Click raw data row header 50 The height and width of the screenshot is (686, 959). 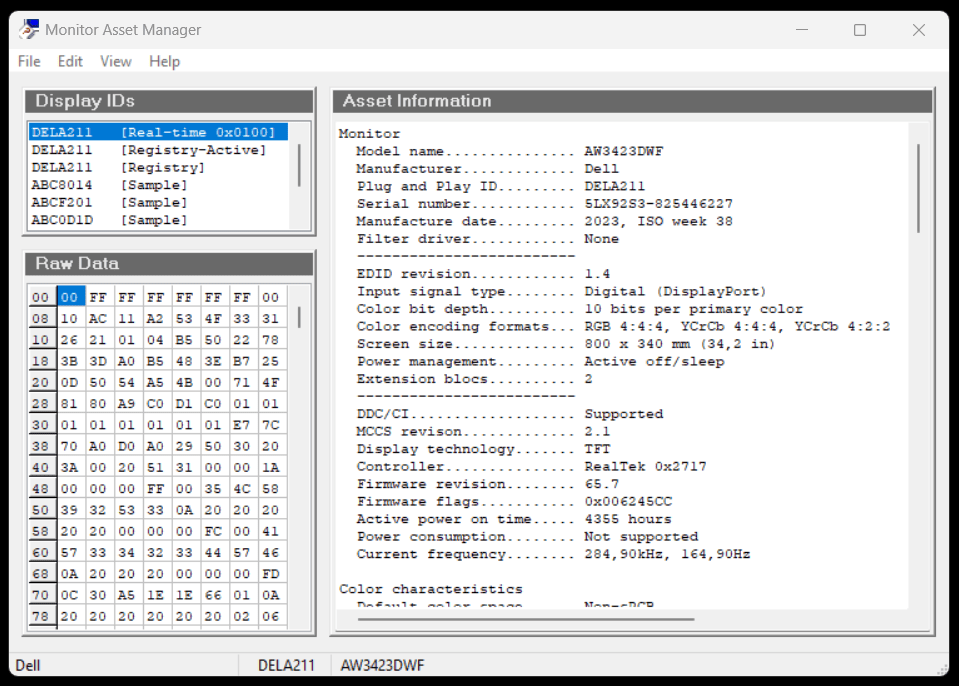(x=42, y=510)
